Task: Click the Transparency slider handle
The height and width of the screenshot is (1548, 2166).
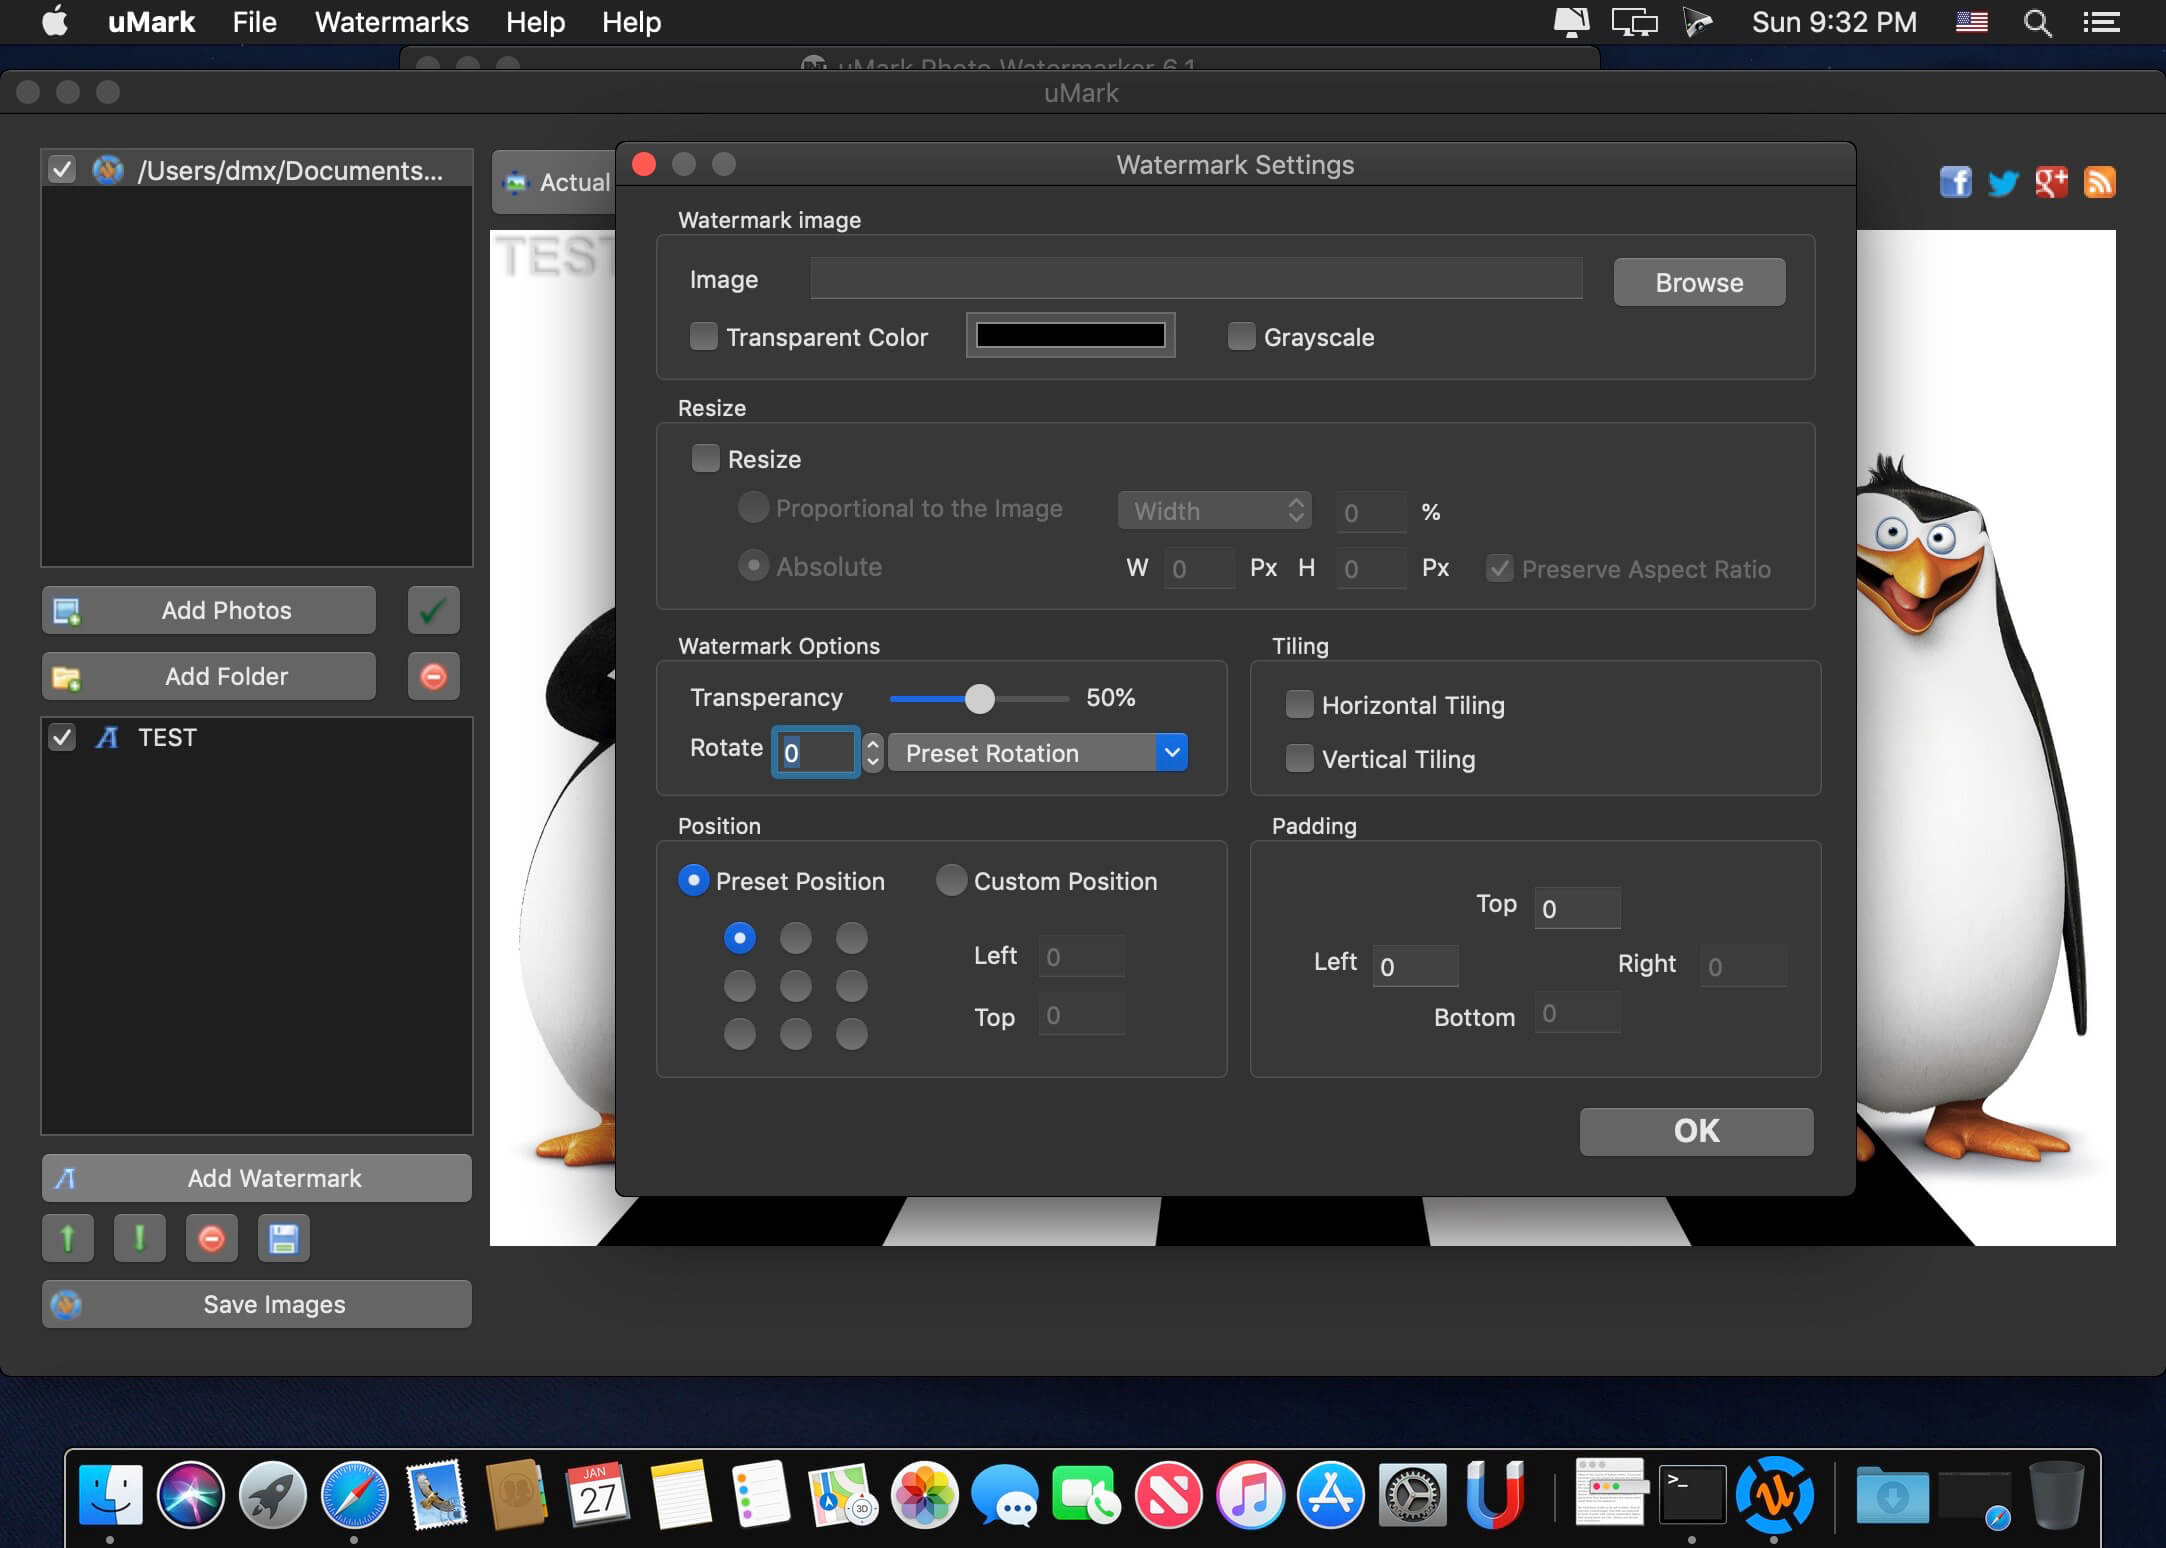Action: (980, 698)
